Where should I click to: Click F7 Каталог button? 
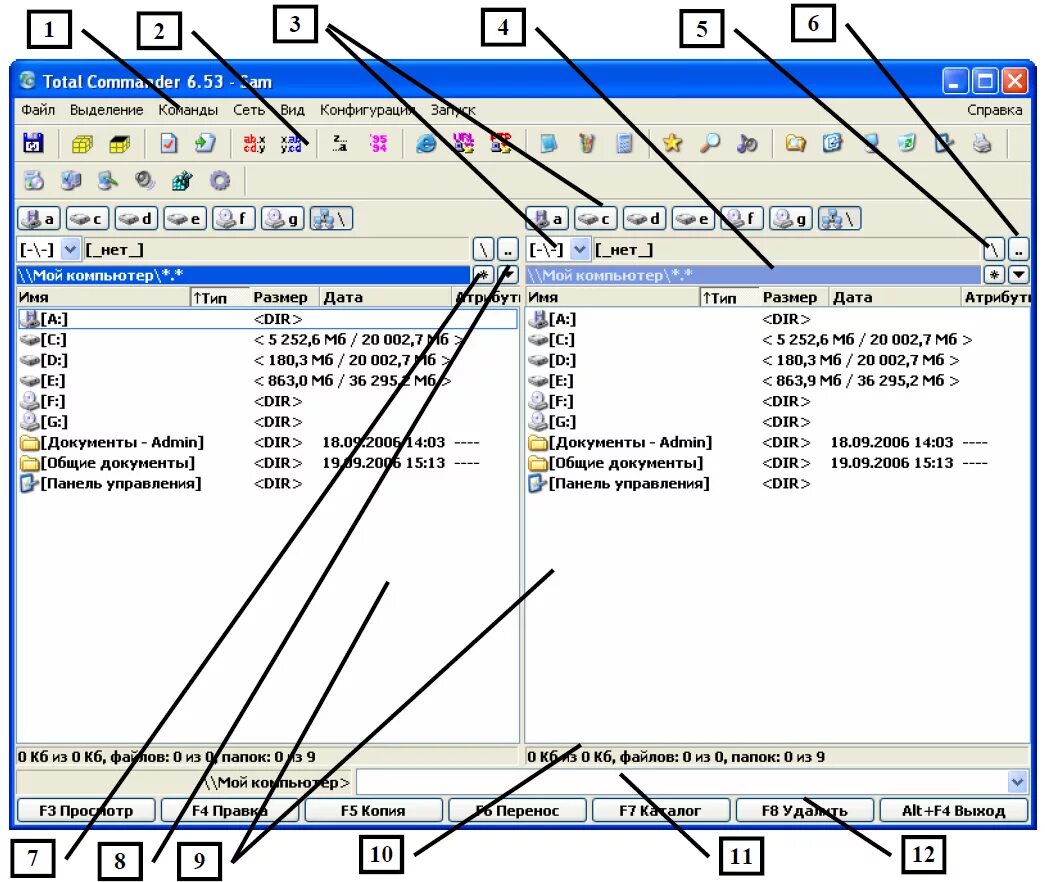point(660,811)
